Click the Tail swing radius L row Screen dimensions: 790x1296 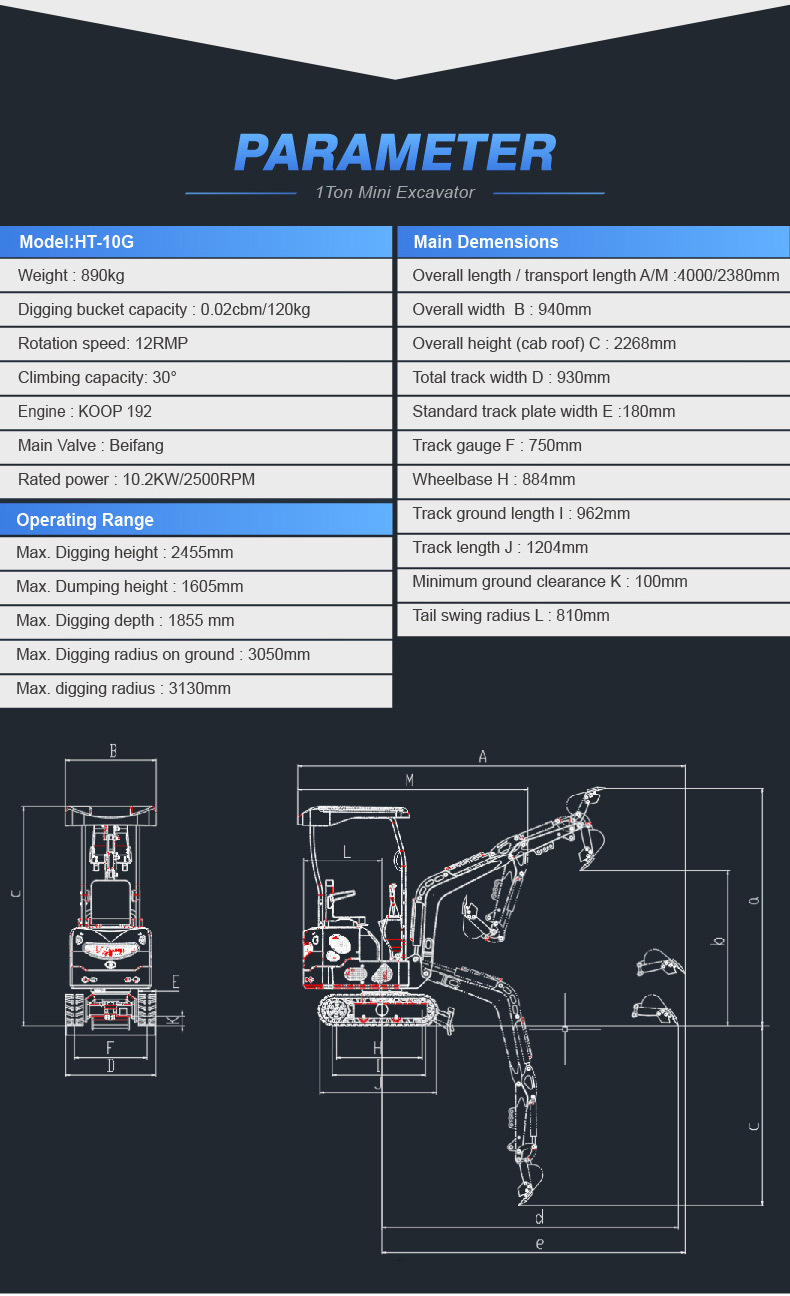594,616
